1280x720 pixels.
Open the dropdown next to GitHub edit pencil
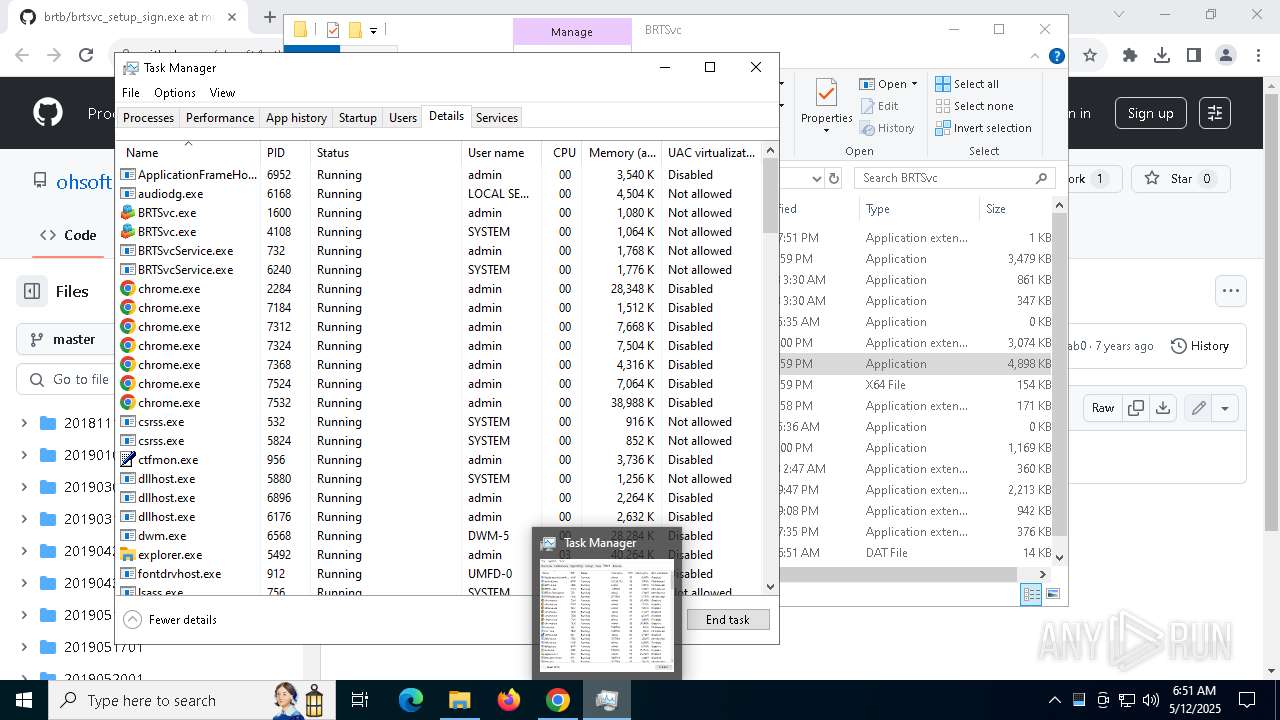point(1225,407)
